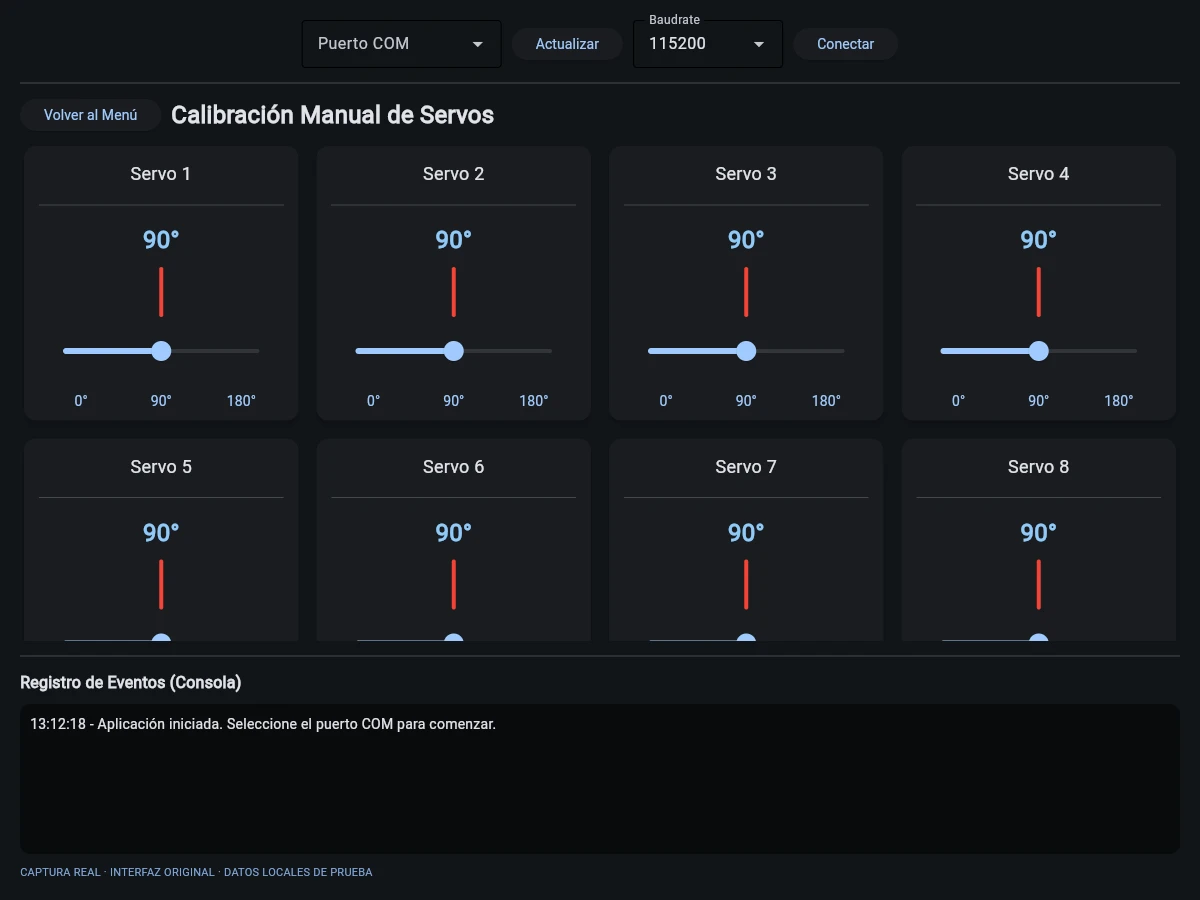The width and height of the screenshot is (1200, 900).
Task: Open the Baudrate 115200 dropdown
Action: [x=708, y=44]
